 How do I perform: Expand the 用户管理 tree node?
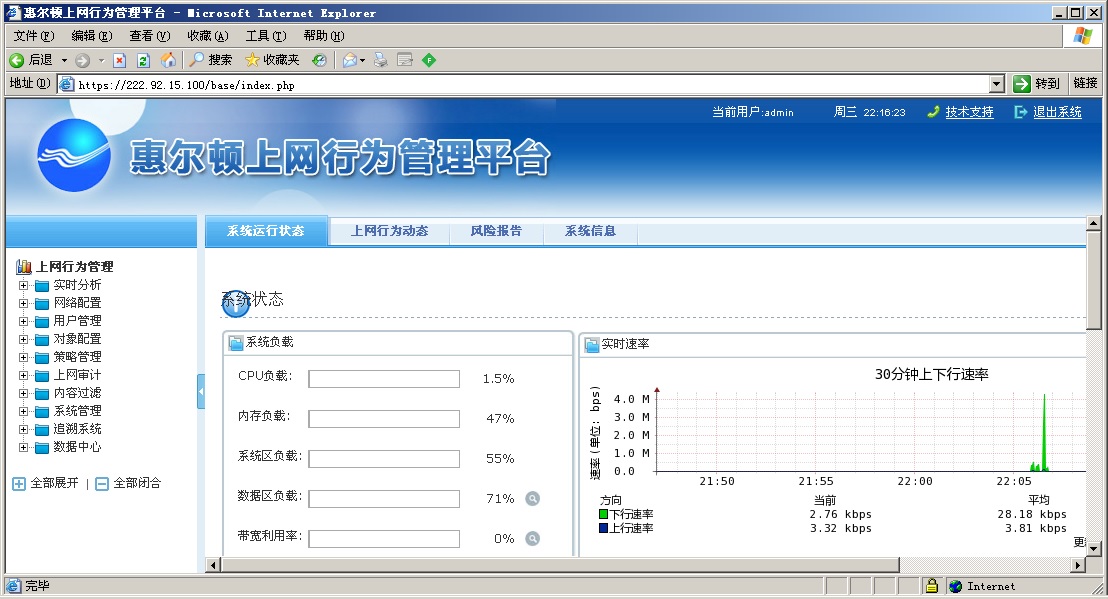pos(23,321)
